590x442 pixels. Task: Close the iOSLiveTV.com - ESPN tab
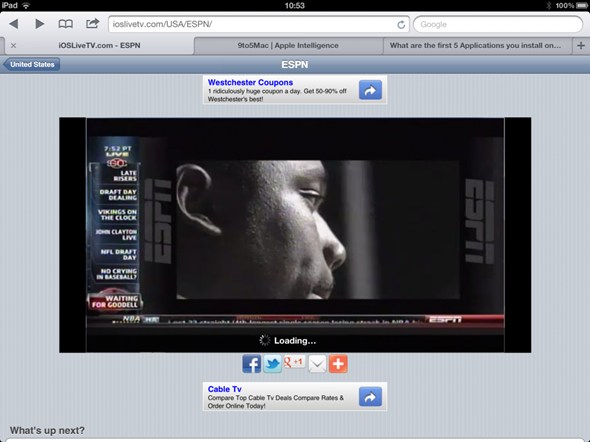(14, 46)
